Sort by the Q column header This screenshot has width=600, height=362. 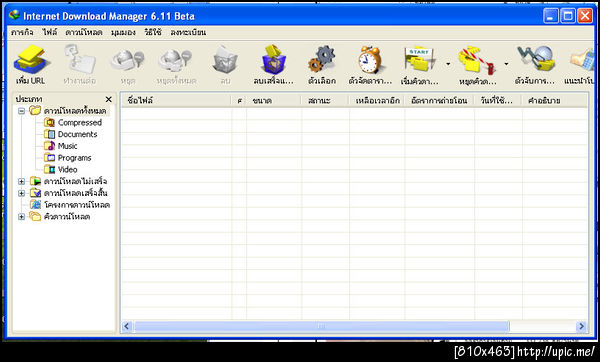pyautogui.click(x=239, y=100)
